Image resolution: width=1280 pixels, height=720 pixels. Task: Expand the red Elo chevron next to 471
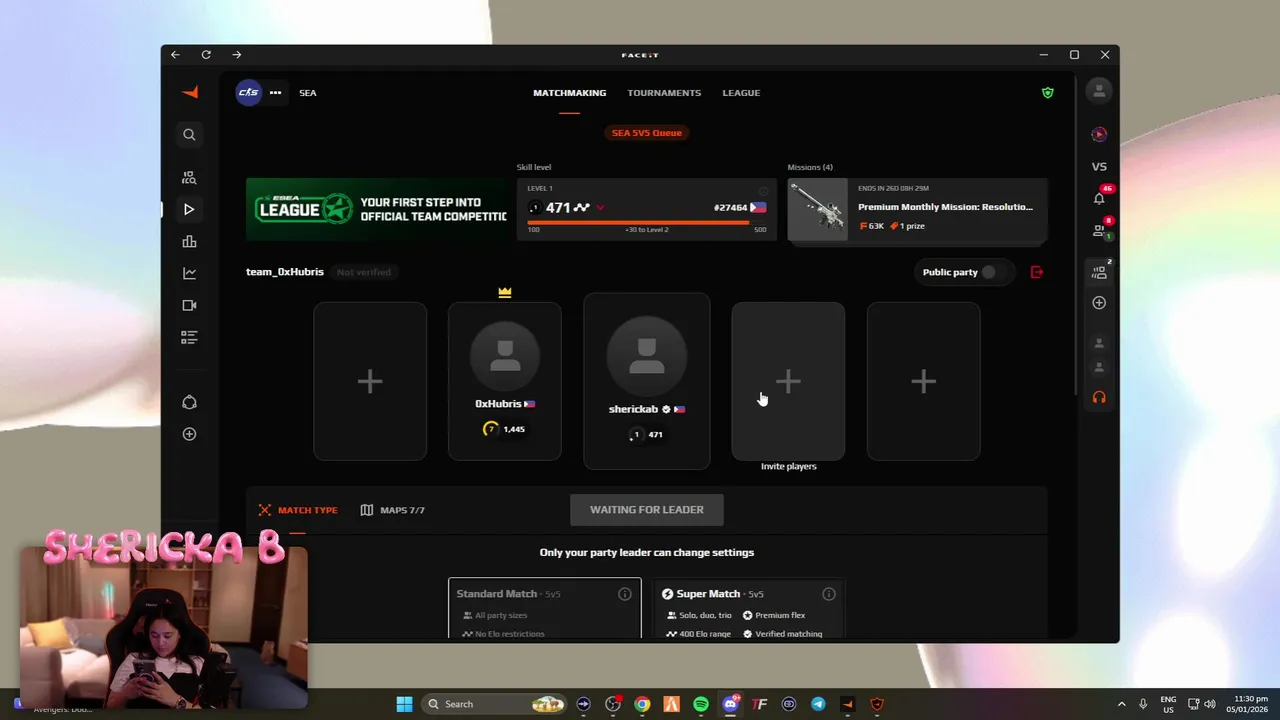(600, 208)
